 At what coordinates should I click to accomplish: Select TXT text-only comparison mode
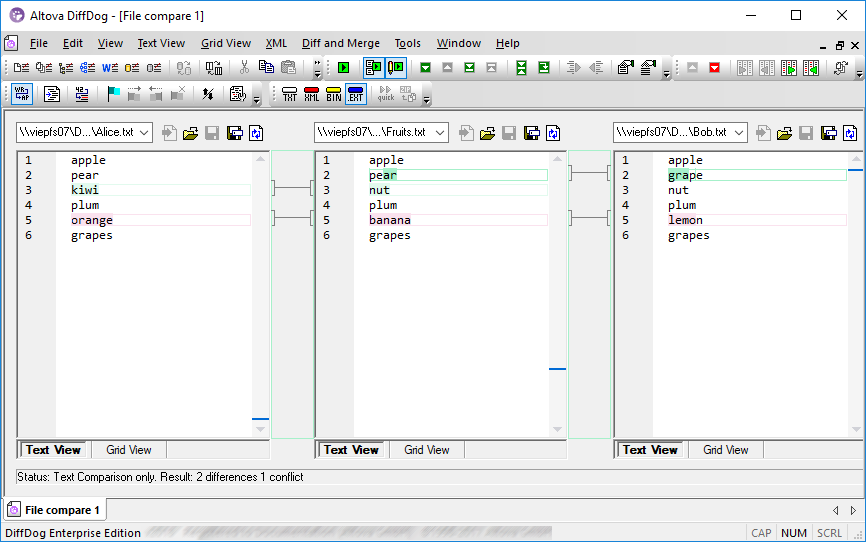pos(289,94)
